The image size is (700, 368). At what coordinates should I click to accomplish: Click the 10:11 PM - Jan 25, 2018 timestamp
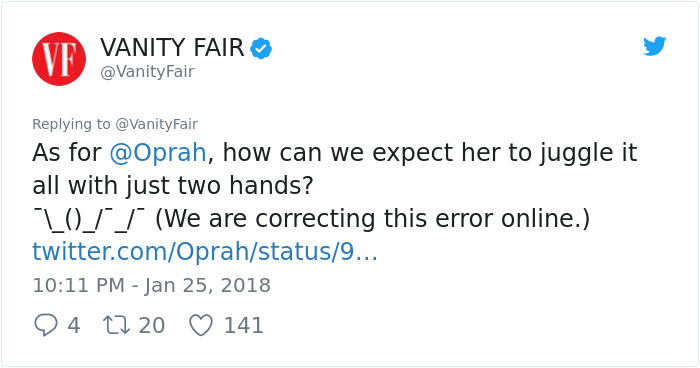[x=151, y=285]
